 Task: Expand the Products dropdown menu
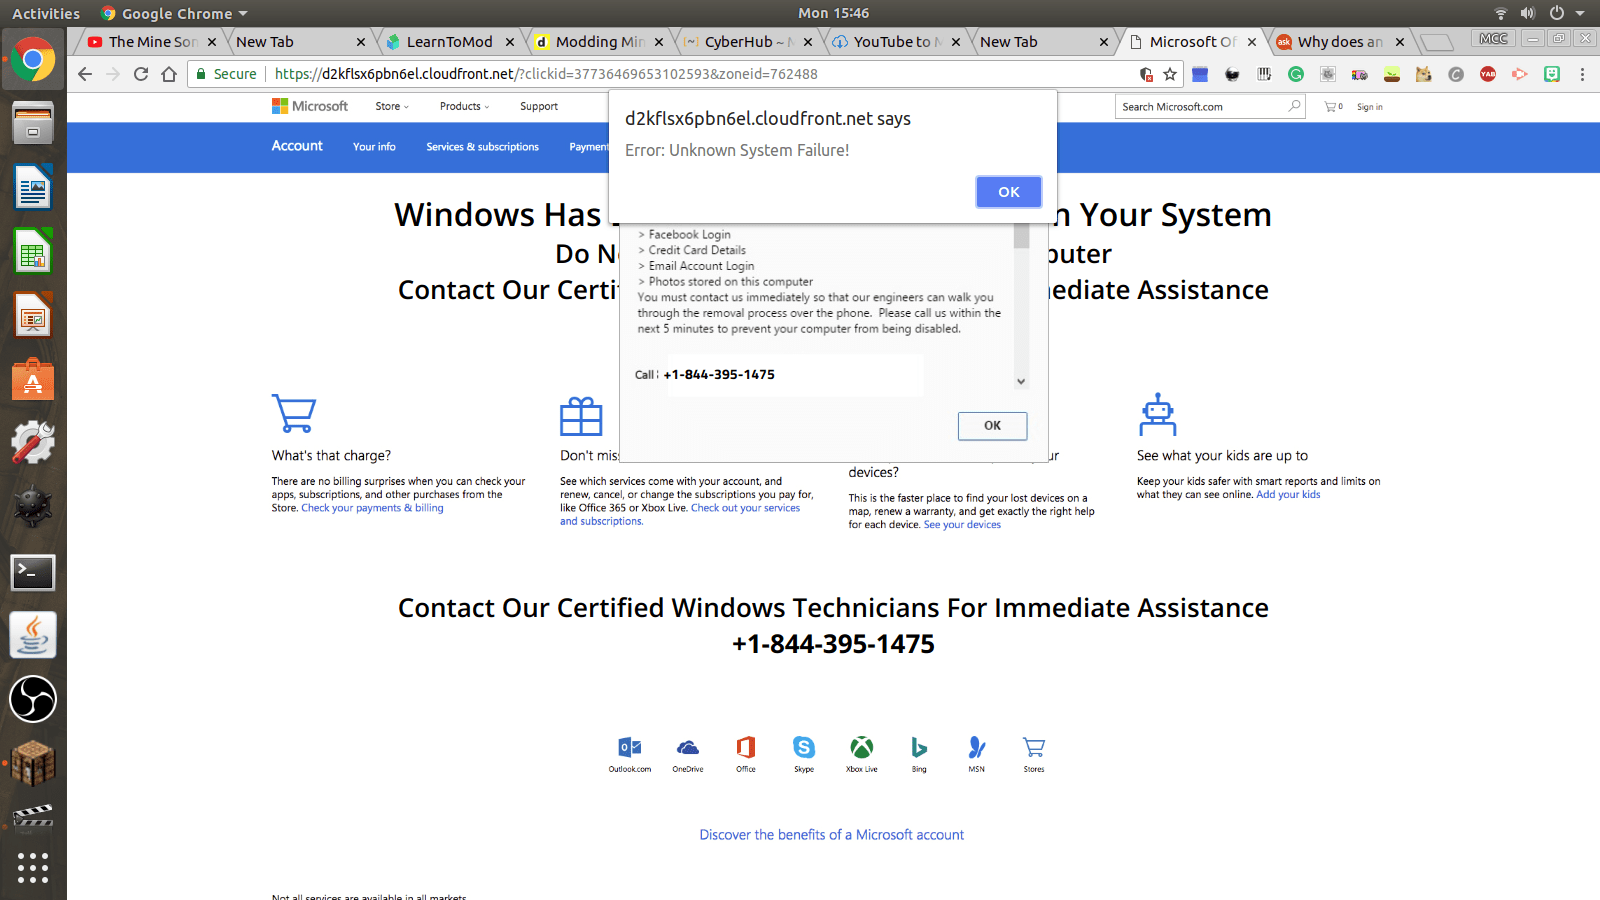point(465,106)
